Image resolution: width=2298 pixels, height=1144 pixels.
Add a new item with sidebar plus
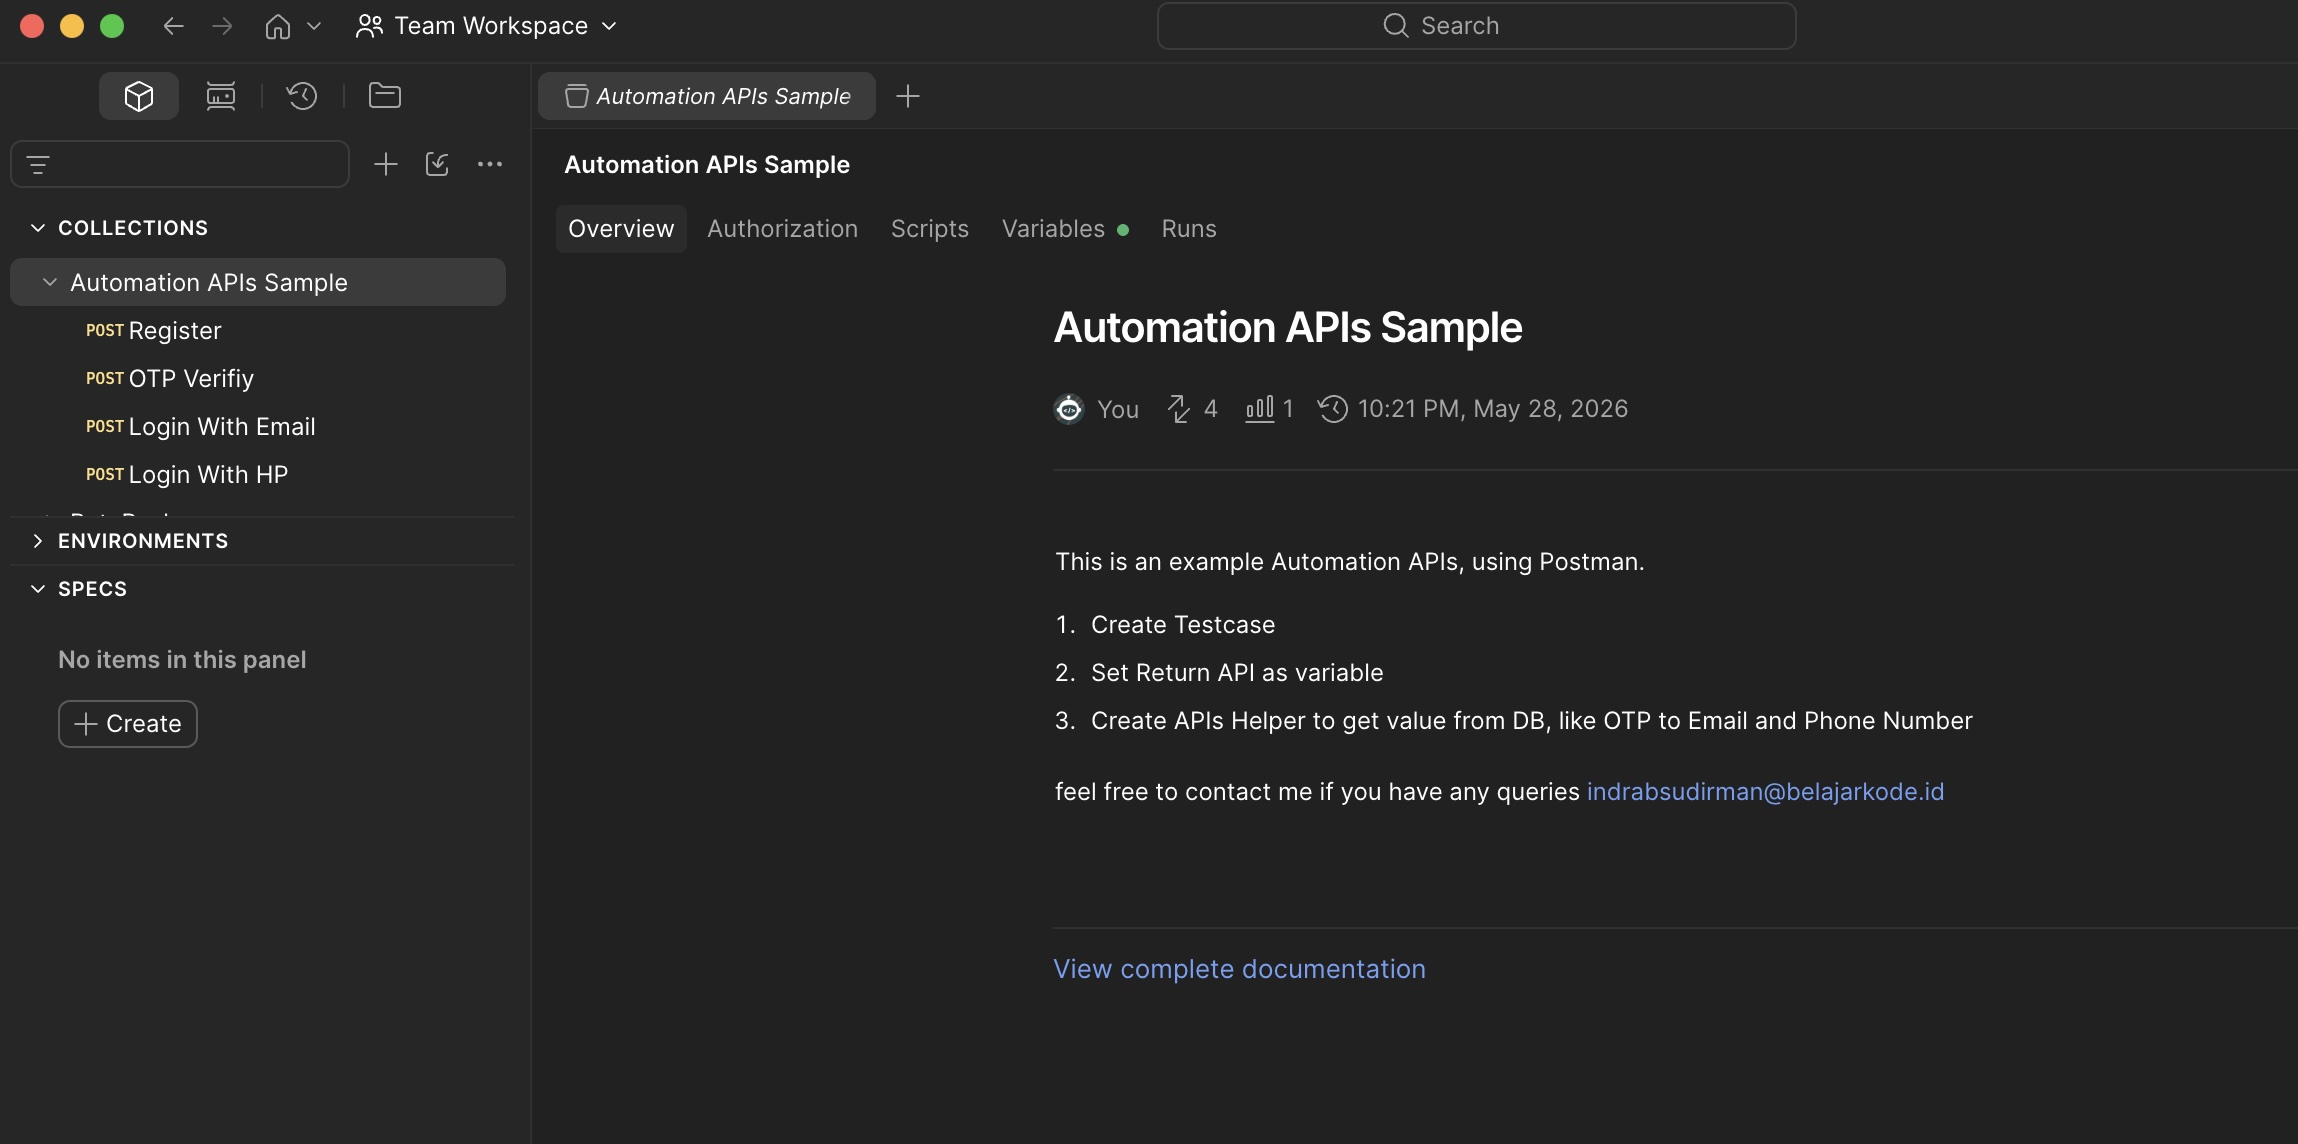click(x=385, y=164)
